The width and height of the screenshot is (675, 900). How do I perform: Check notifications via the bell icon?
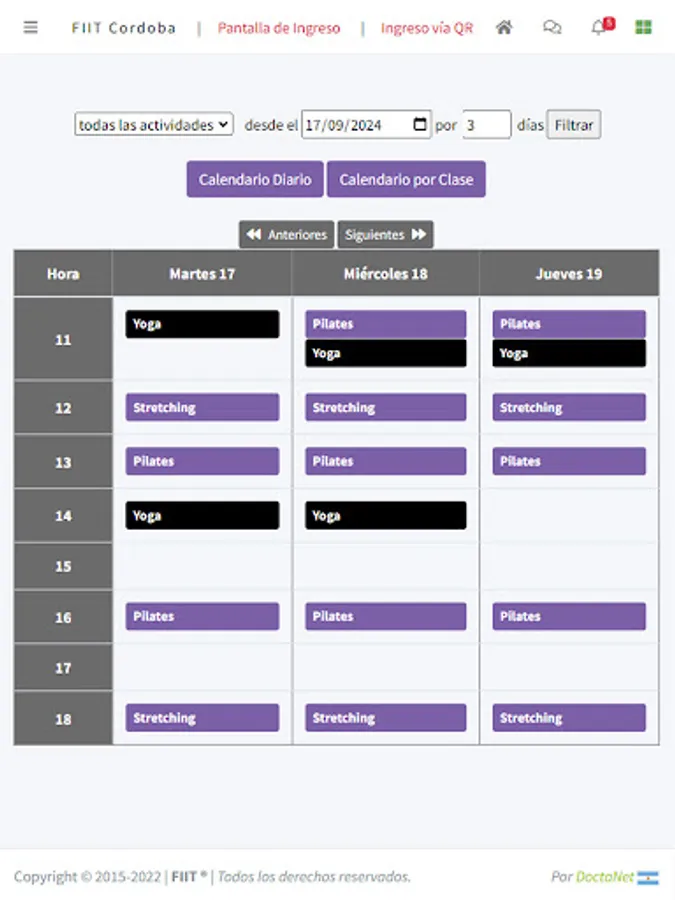(598, 29)
